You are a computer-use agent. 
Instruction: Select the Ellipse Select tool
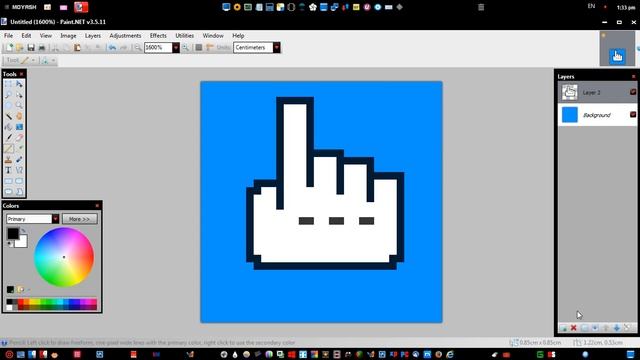(x=8, y=105)
